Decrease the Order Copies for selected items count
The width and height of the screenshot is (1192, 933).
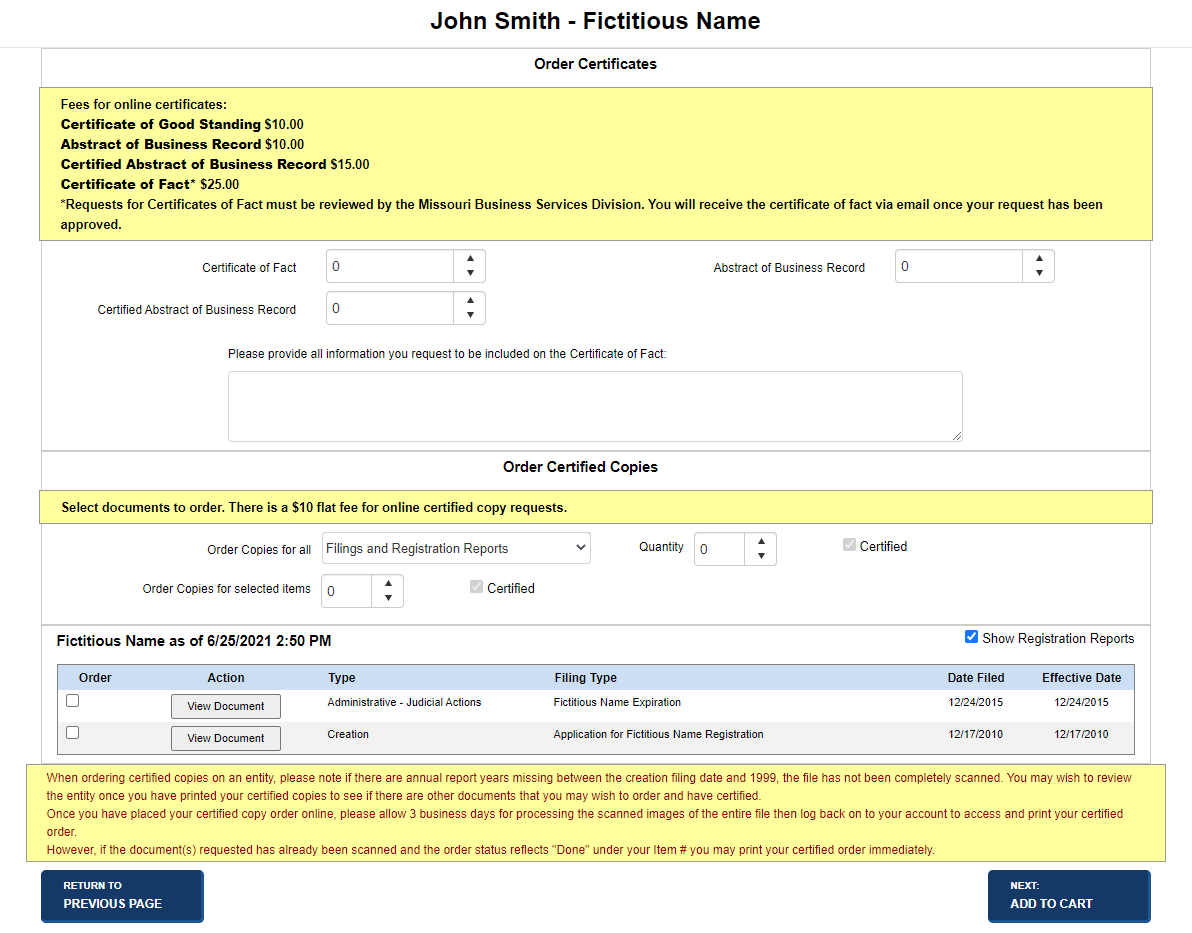coord(388,597)
